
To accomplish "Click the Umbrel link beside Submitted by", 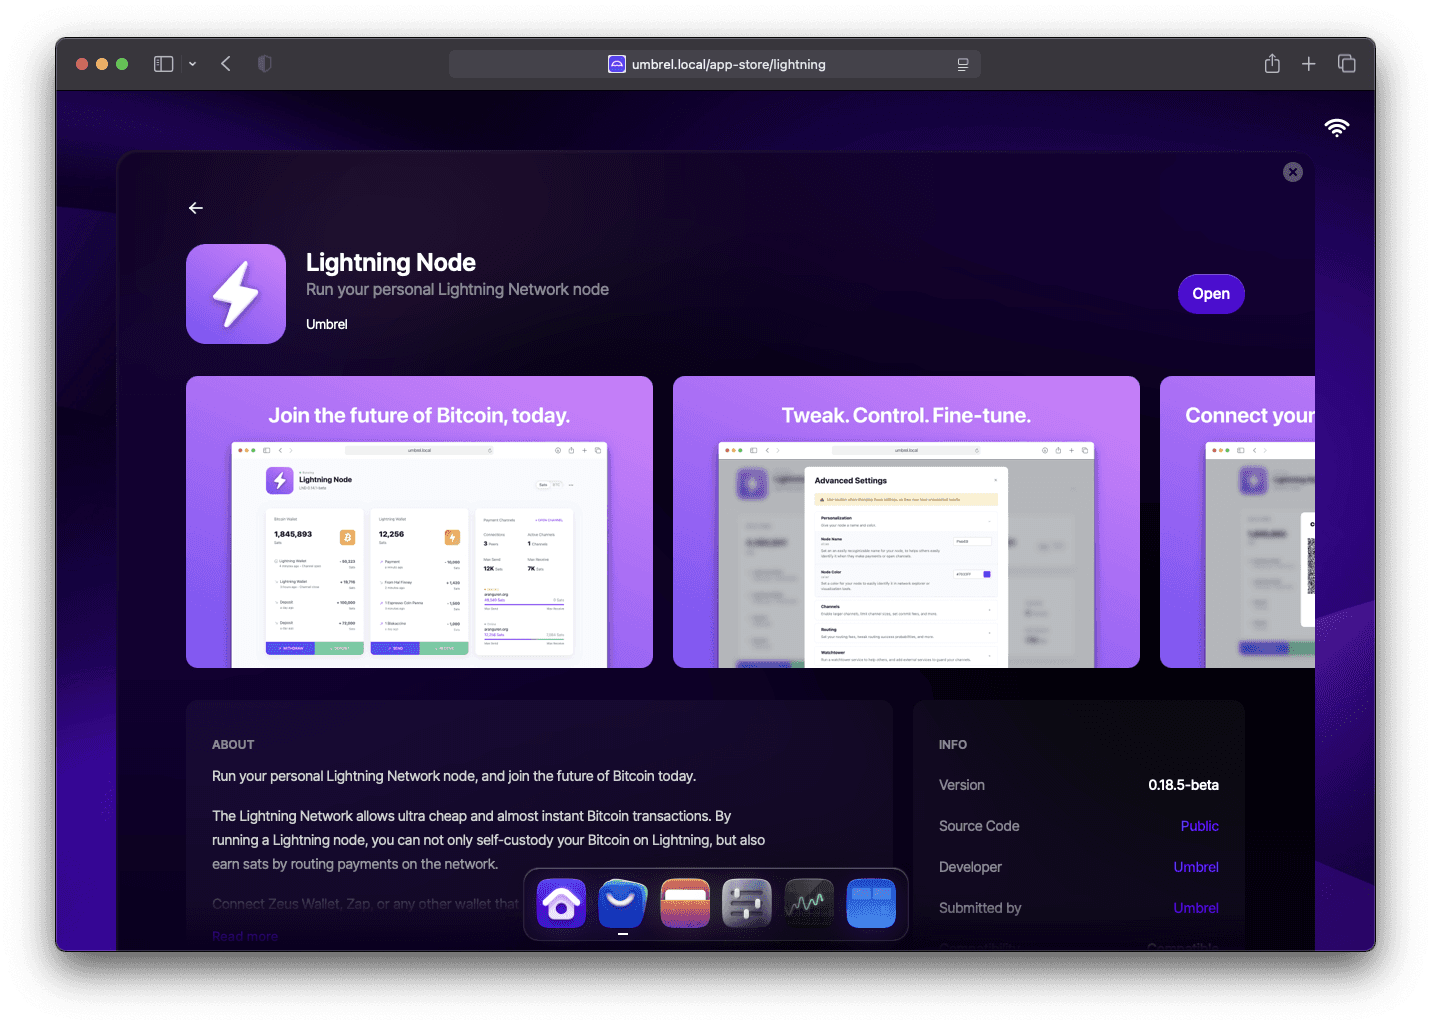I will click(x=1196, y=908).
